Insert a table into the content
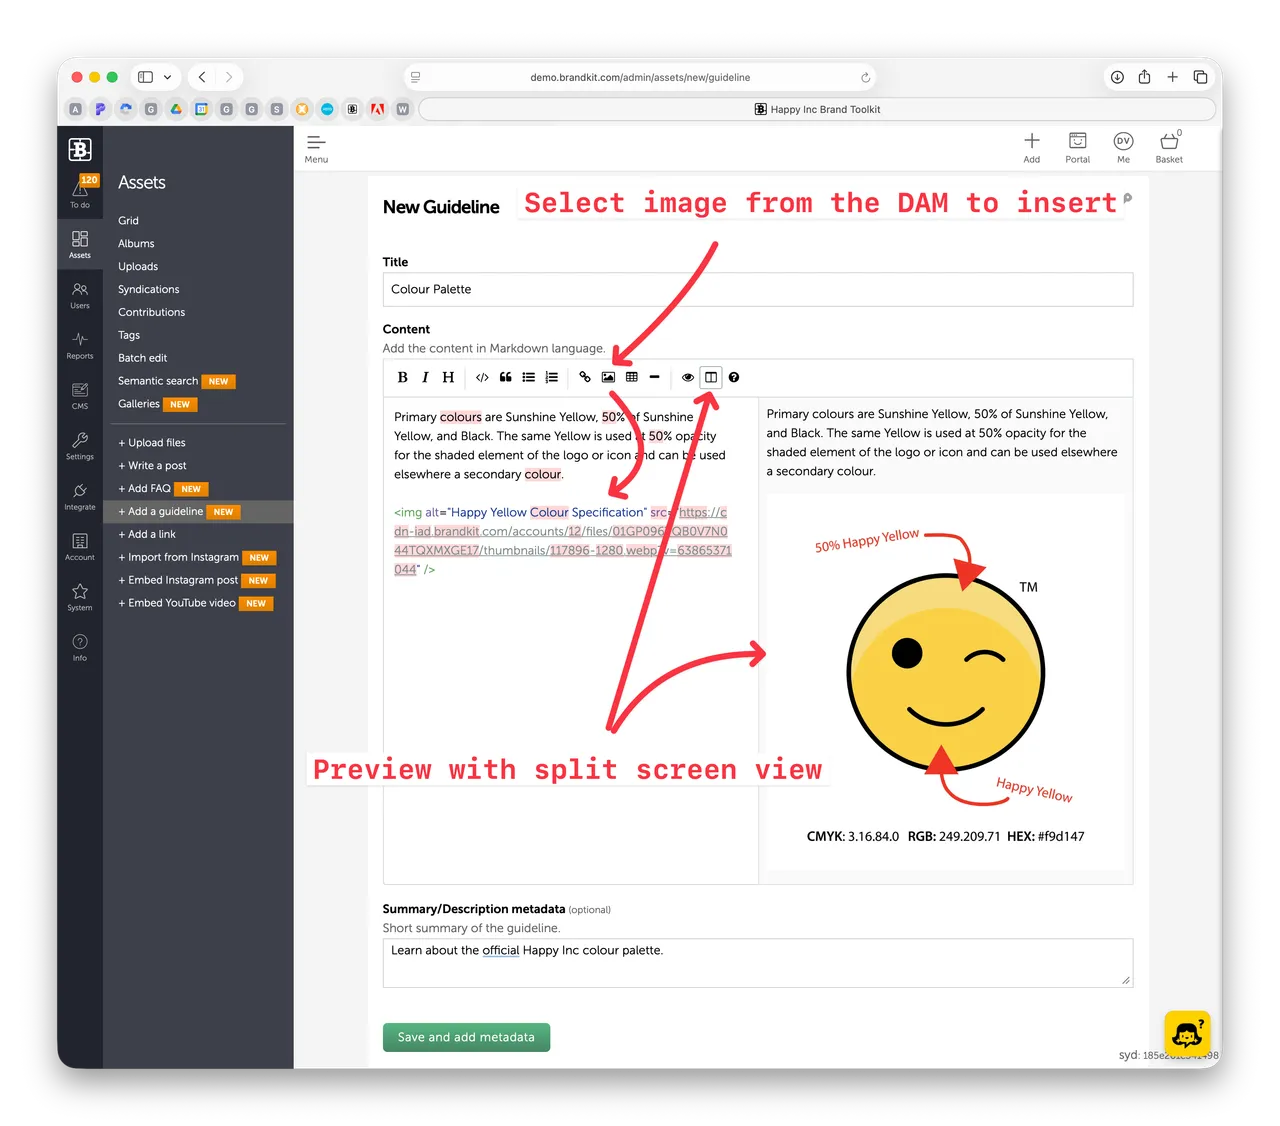 (631, 377)
